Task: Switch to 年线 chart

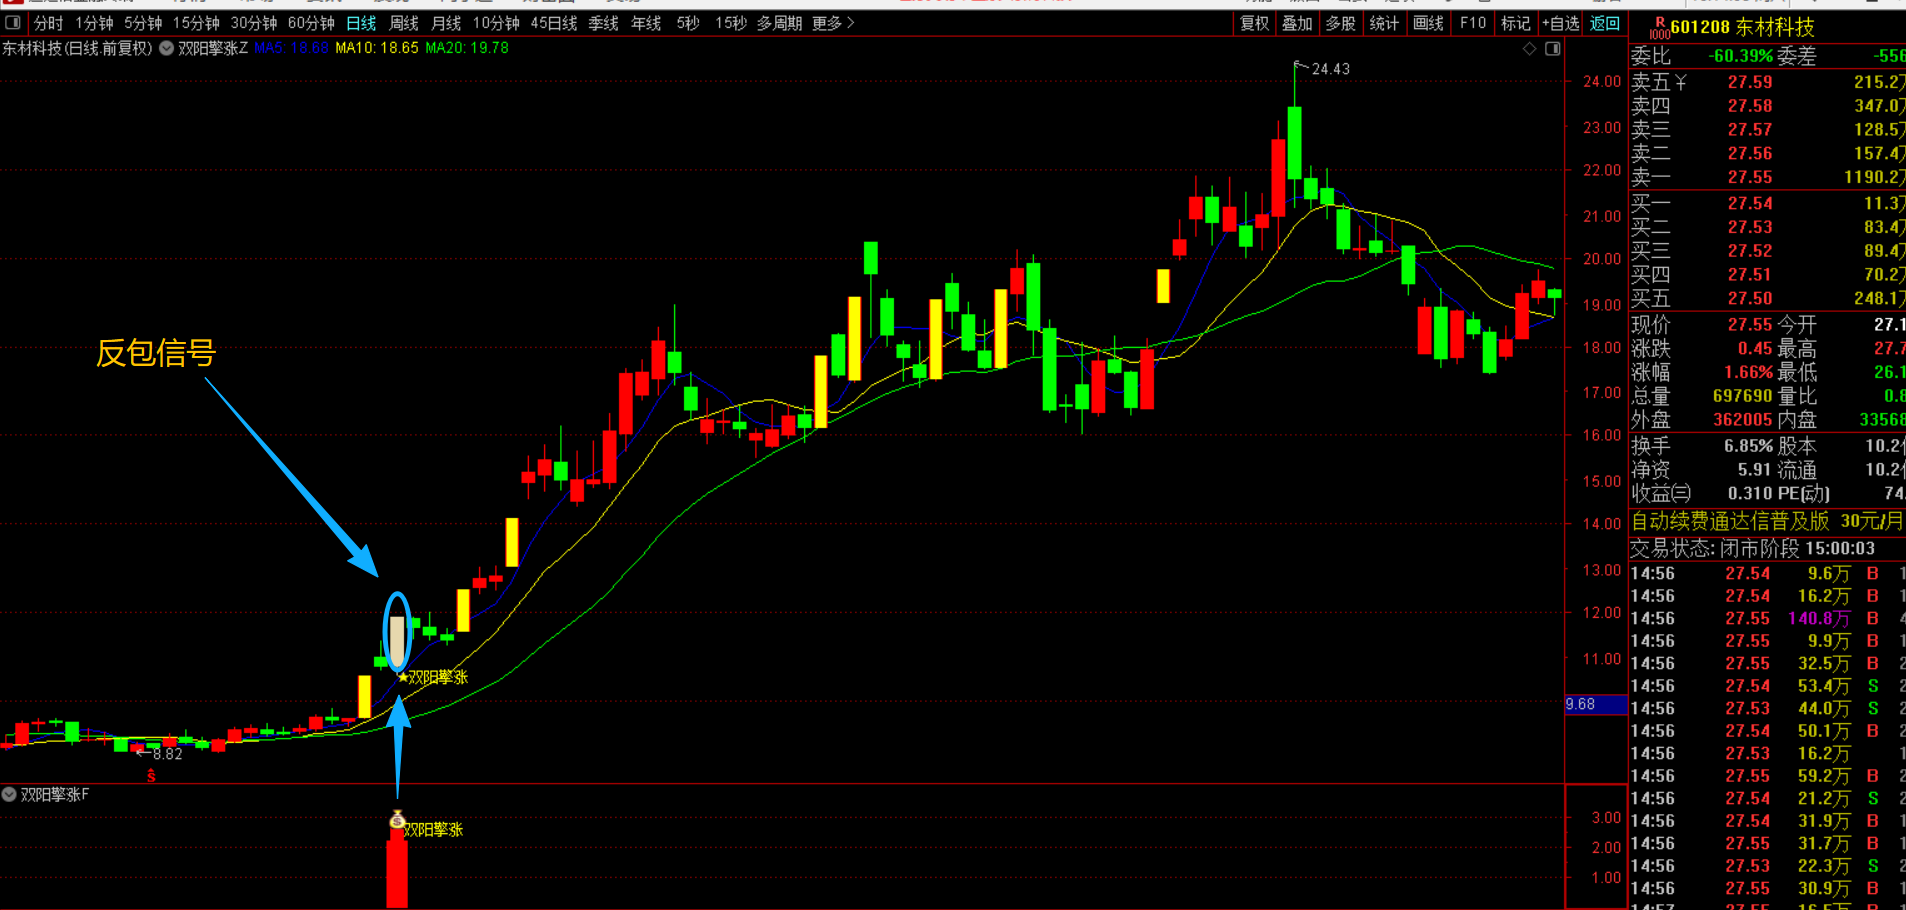Action: coord(646,23)
